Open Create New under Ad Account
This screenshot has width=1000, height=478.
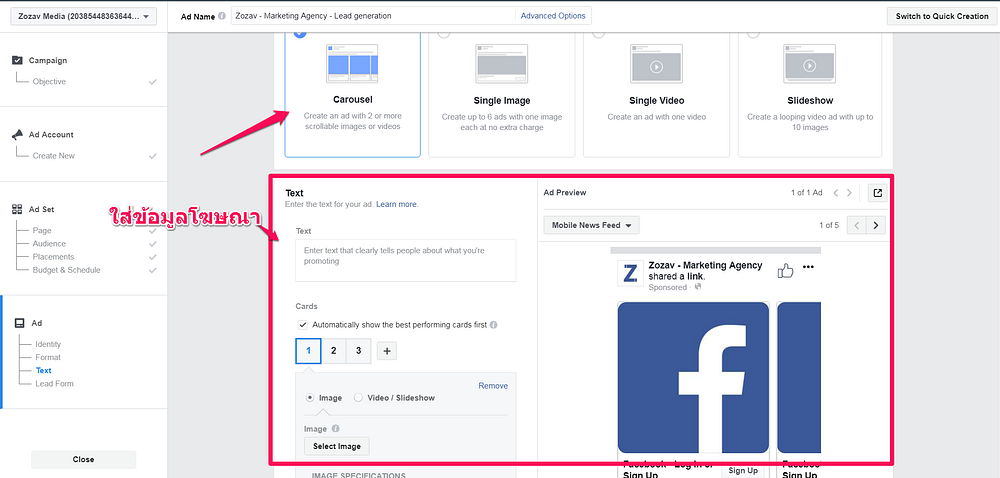54,156
